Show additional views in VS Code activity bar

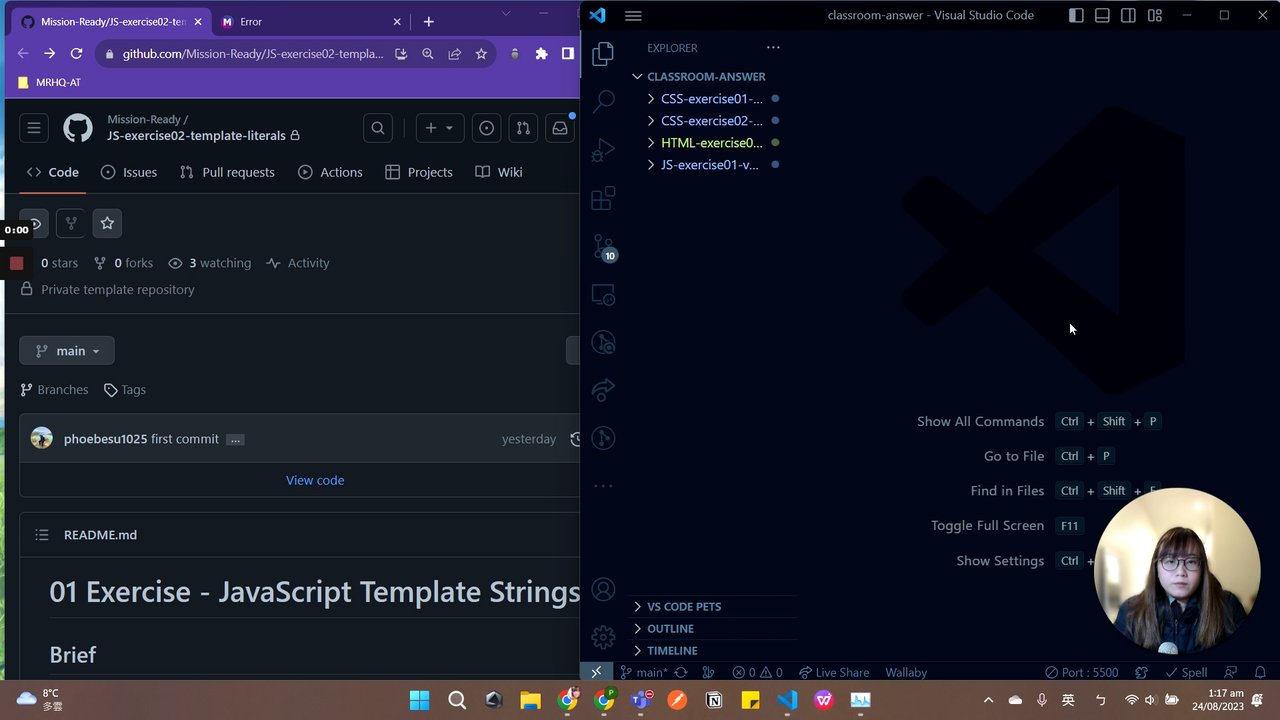[x=603, y=486]
